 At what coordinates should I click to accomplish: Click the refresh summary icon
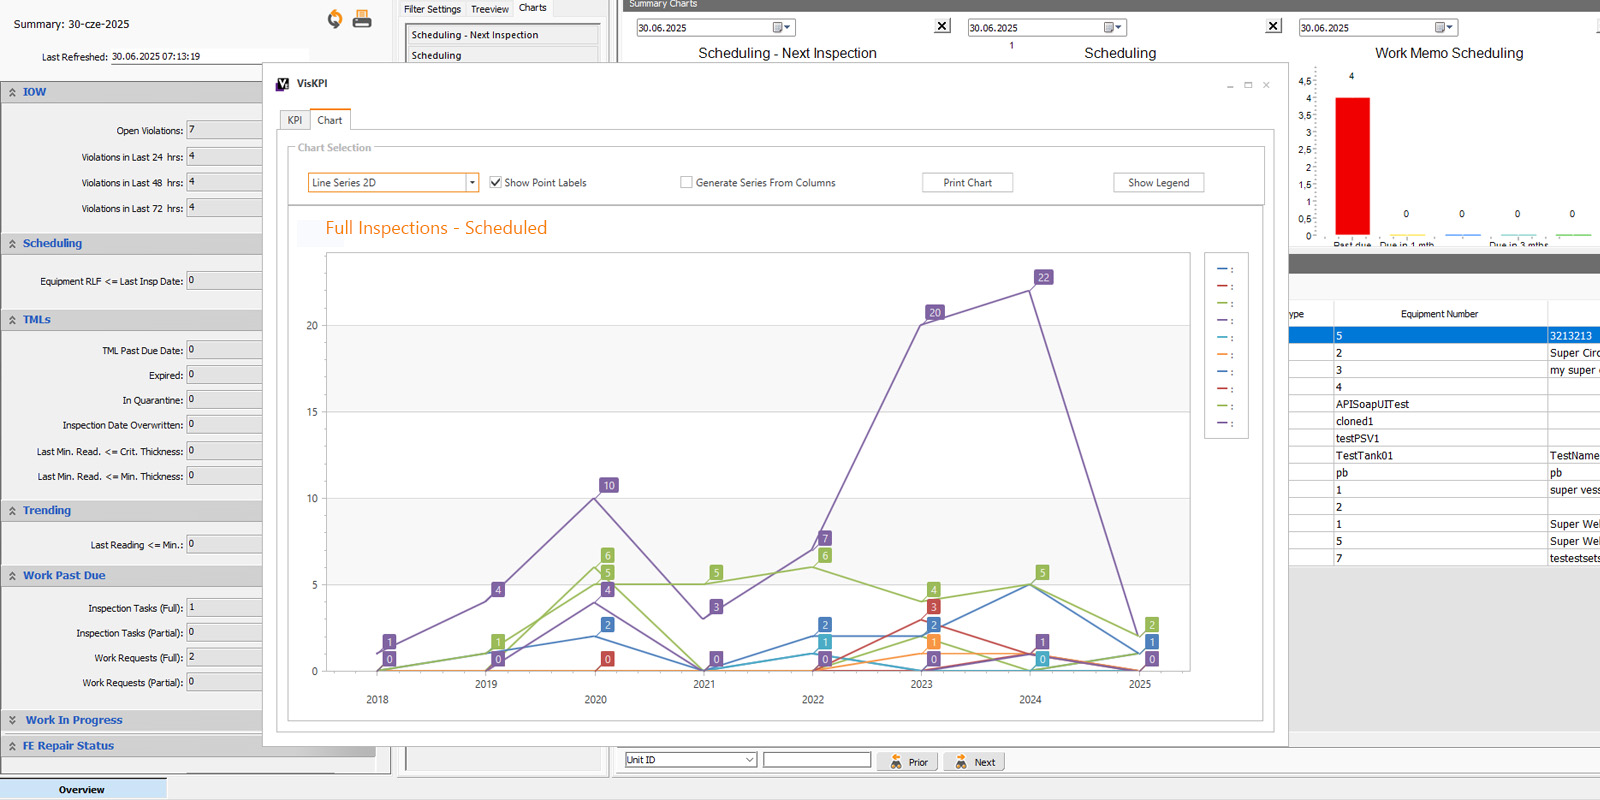click(335, 19)
